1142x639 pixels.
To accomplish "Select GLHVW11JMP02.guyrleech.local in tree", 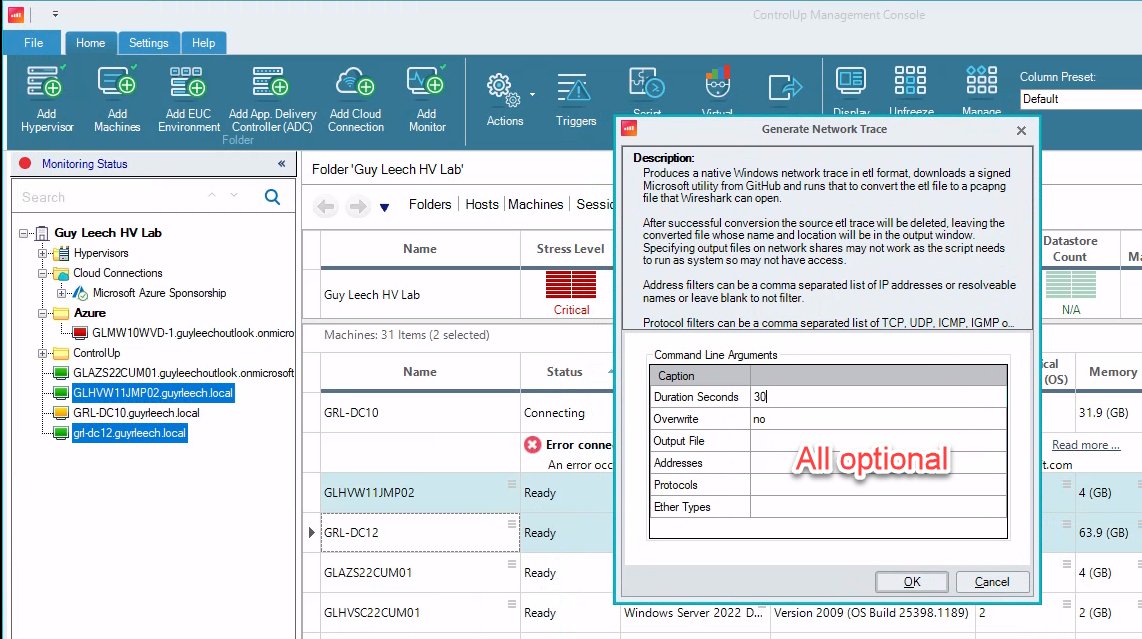I will tap(153, 393).
